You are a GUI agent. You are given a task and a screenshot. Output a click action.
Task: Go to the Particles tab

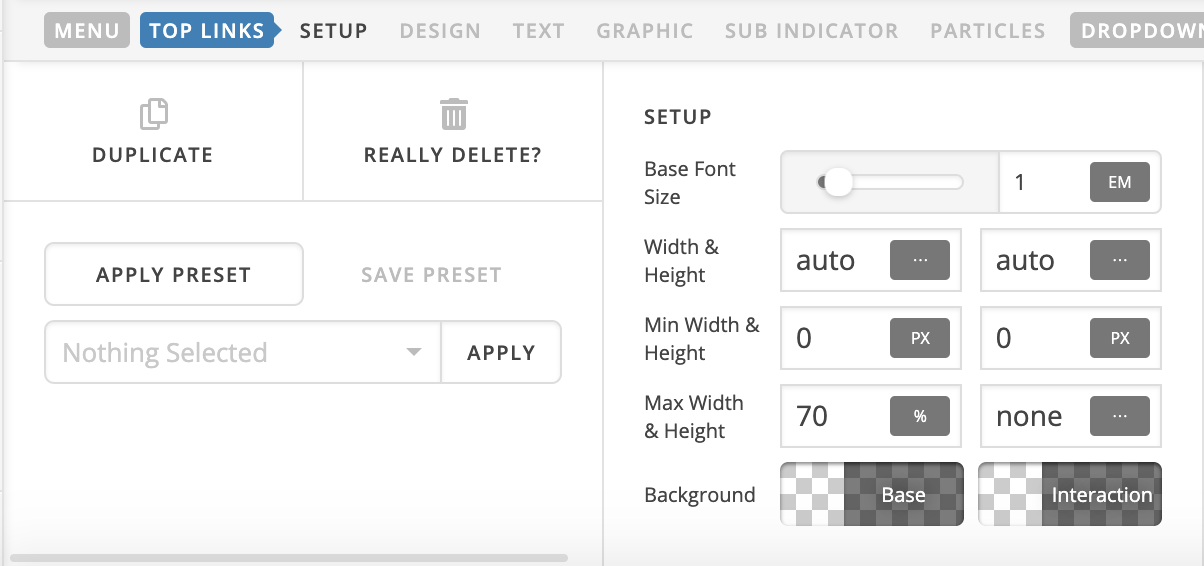[x=988, y=31]
